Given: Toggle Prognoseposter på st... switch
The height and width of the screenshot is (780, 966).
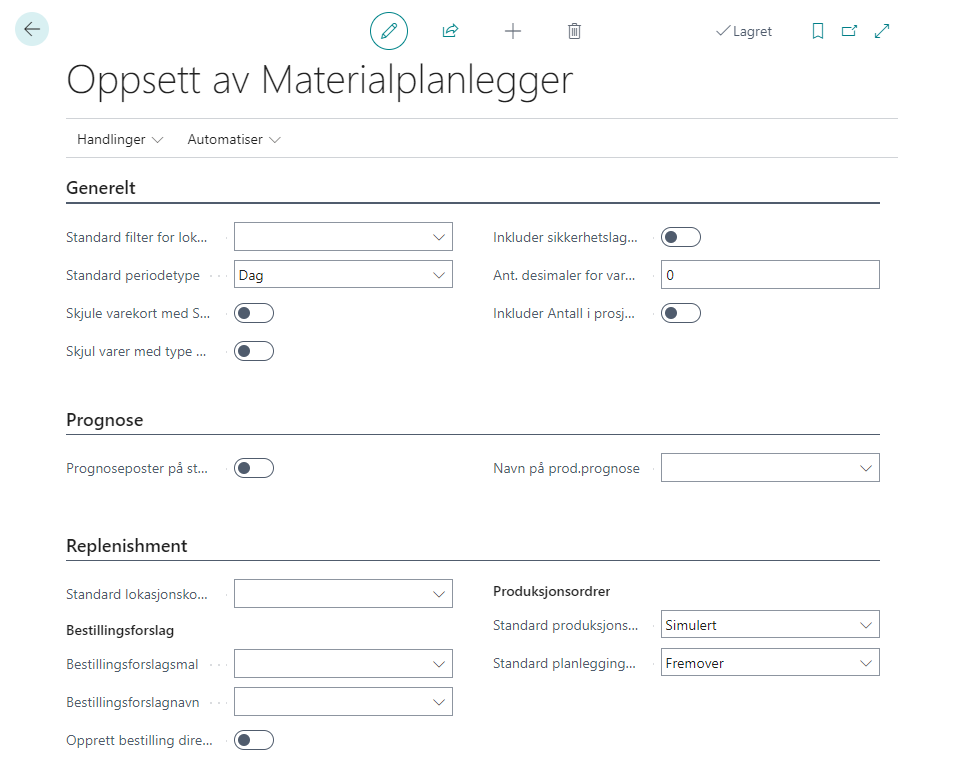Looking at the screenshot, I should point(253,468).
